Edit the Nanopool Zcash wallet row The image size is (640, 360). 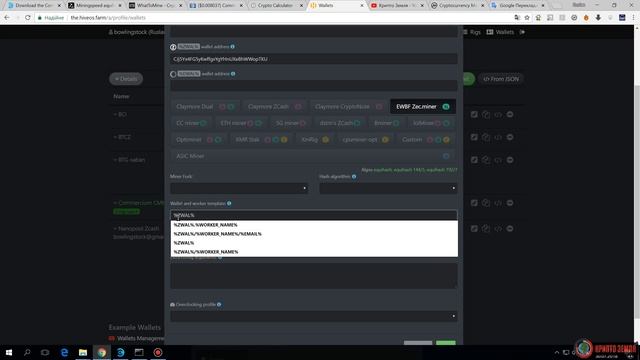click(x=474, y=229)
